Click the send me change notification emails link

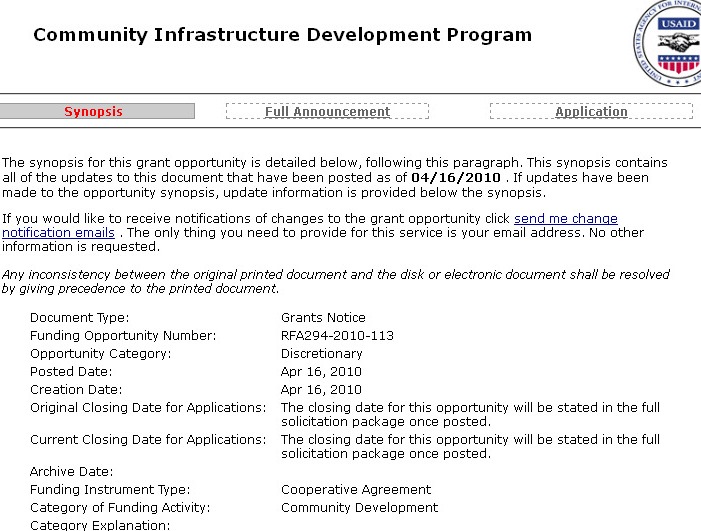click(x=565, y=218)
